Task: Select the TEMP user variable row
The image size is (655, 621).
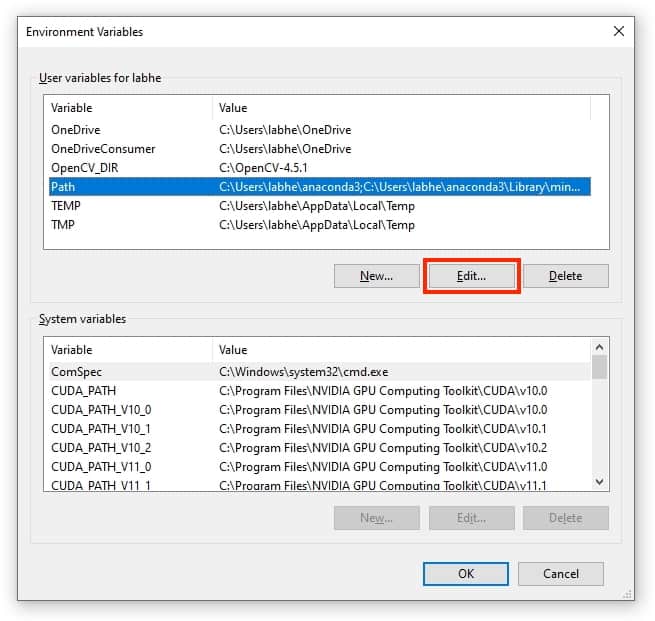Action: (x=320, y=206)
